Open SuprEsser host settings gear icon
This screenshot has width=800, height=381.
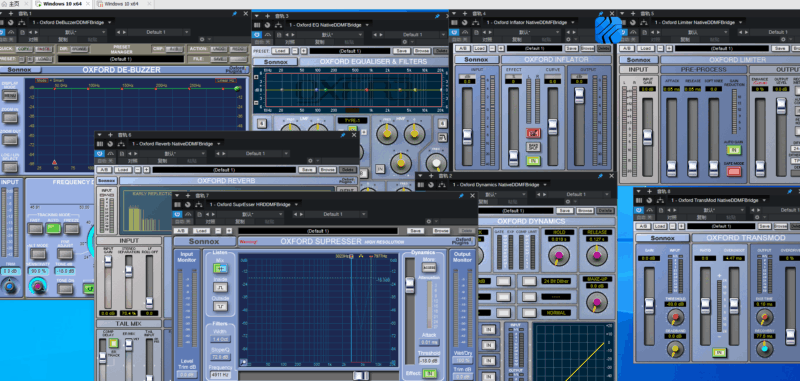pos(428,221)
